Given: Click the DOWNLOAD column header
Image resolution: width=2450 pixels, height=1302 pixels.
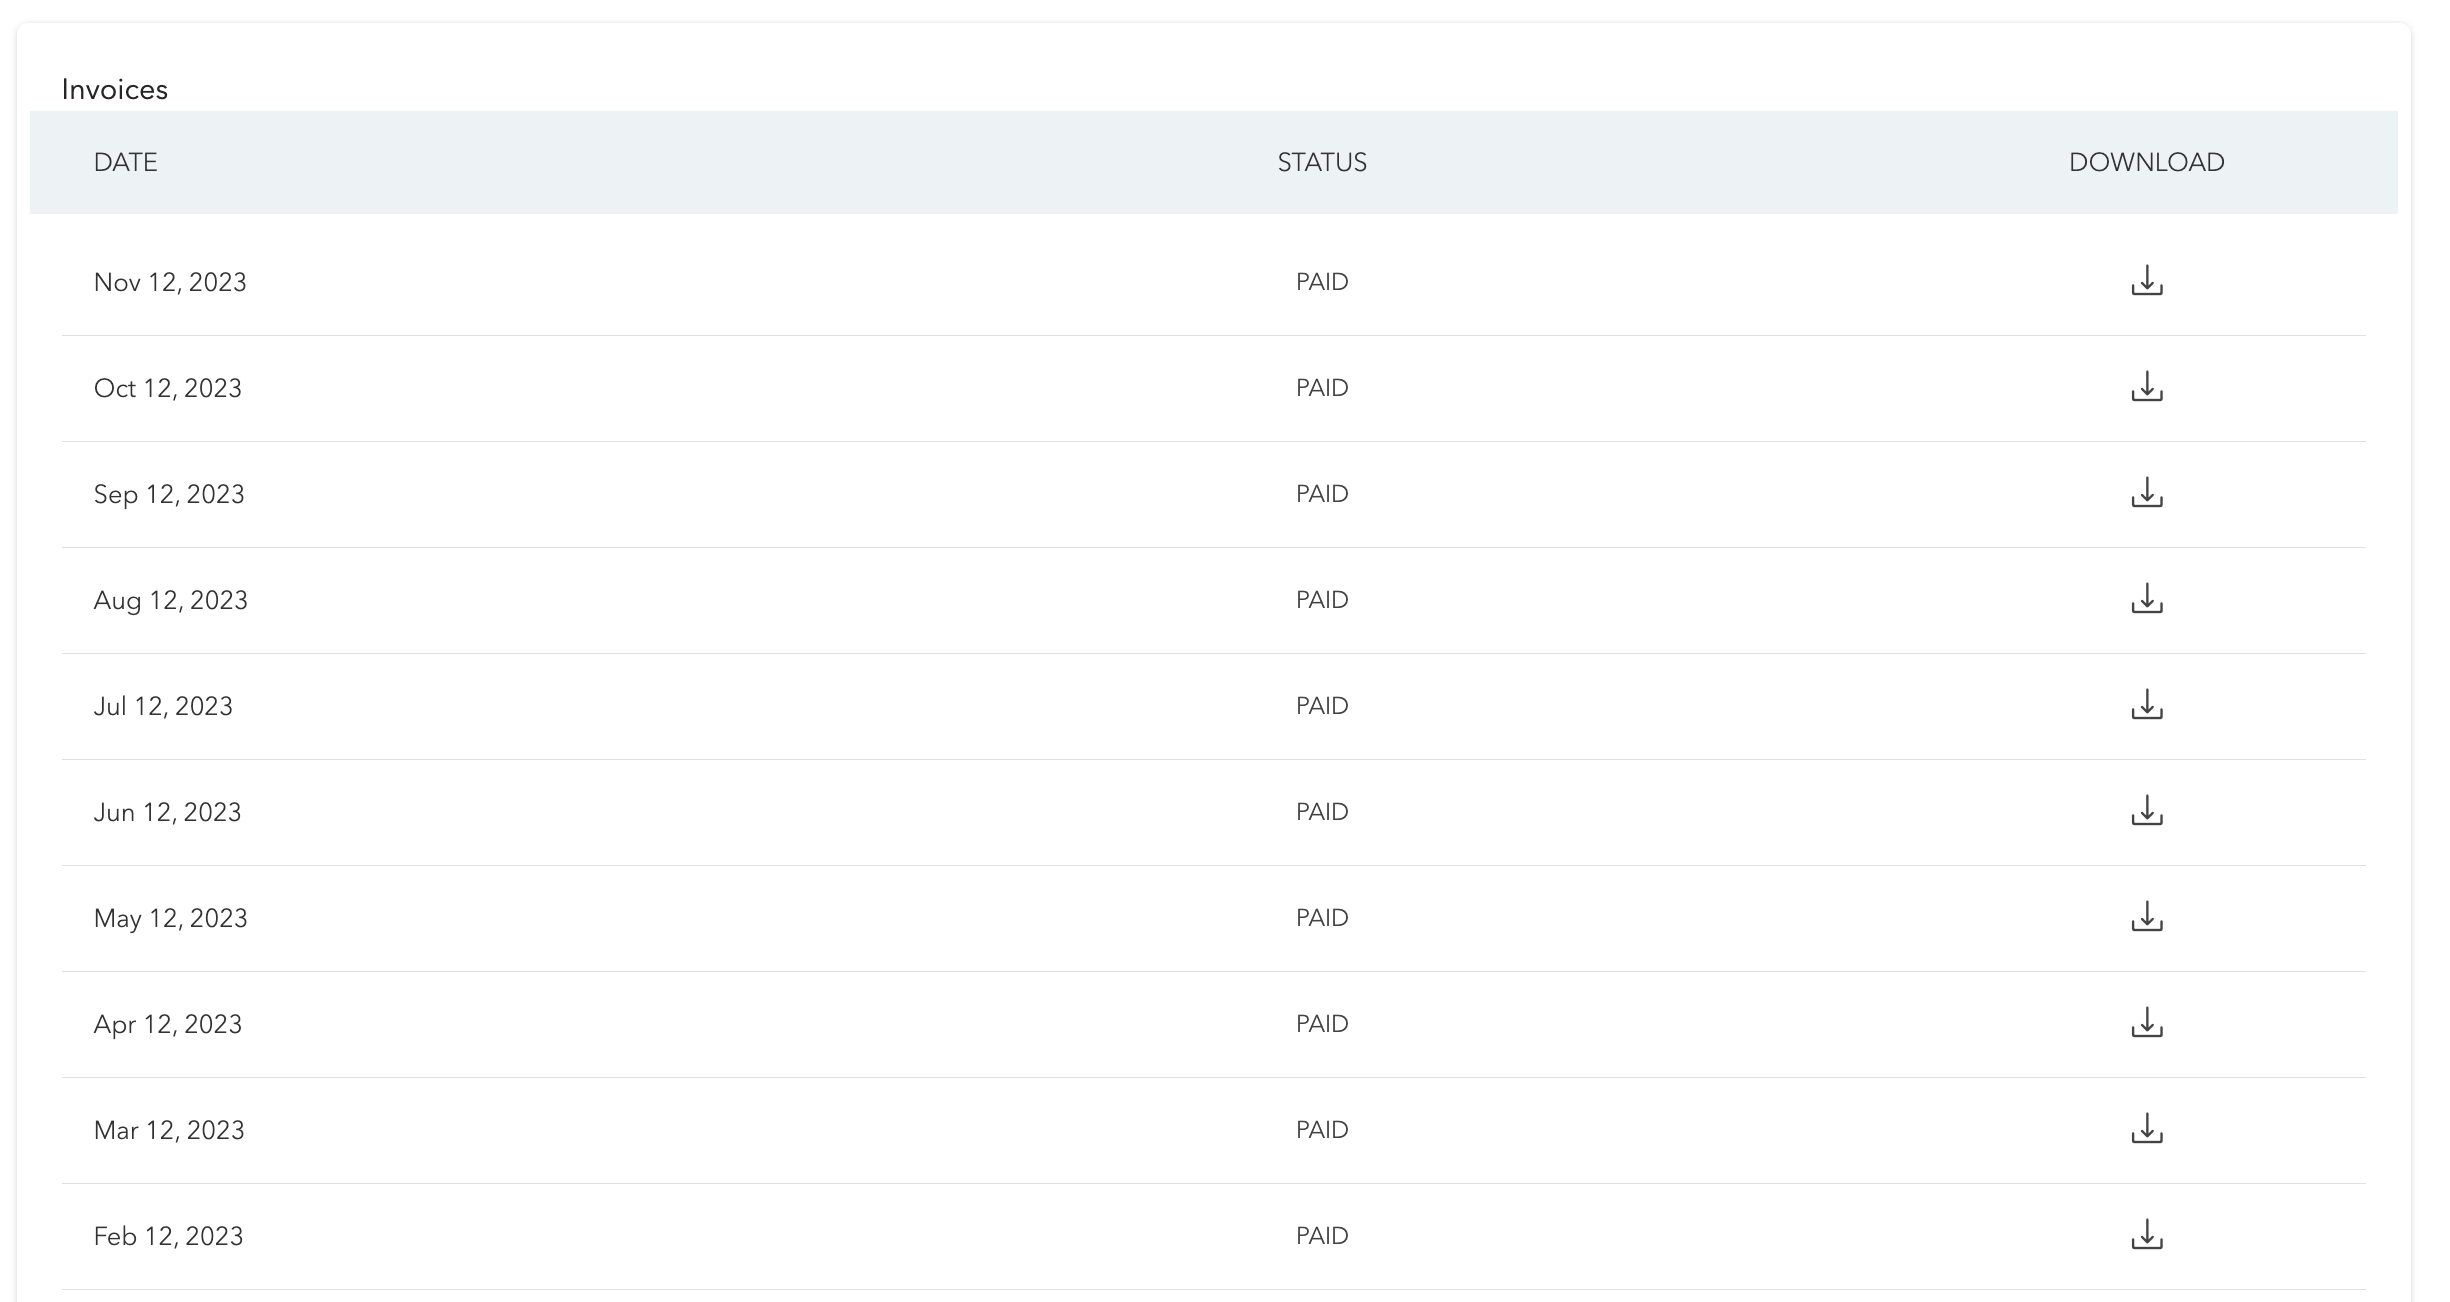Looking at the screenshot, I should click(2146, 162).
